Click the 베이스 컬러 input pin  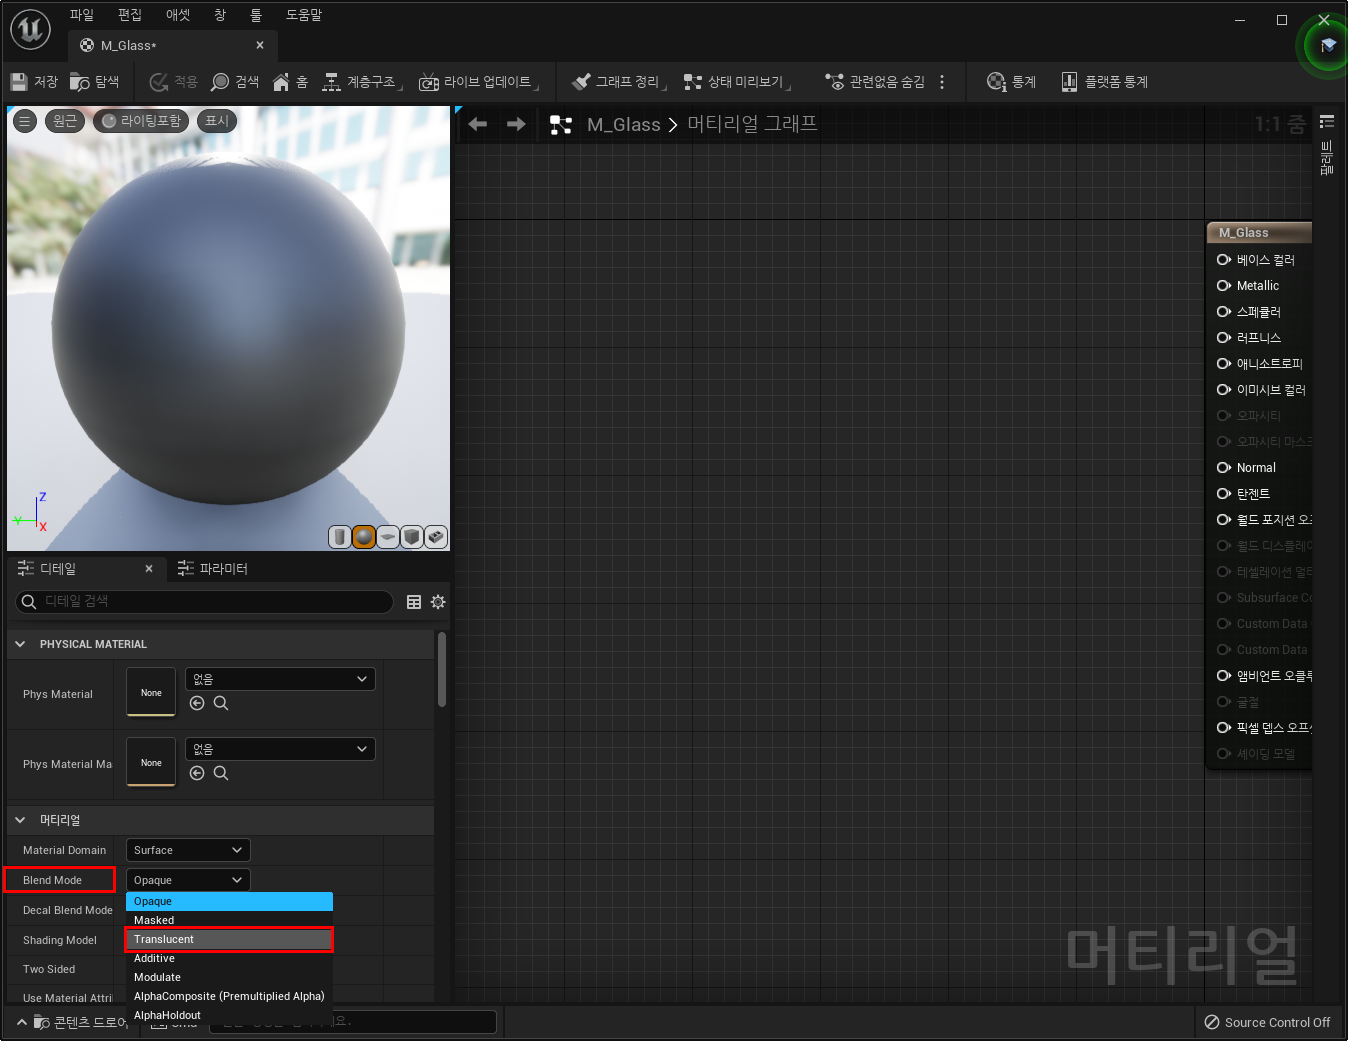(x=1223, y=260)
